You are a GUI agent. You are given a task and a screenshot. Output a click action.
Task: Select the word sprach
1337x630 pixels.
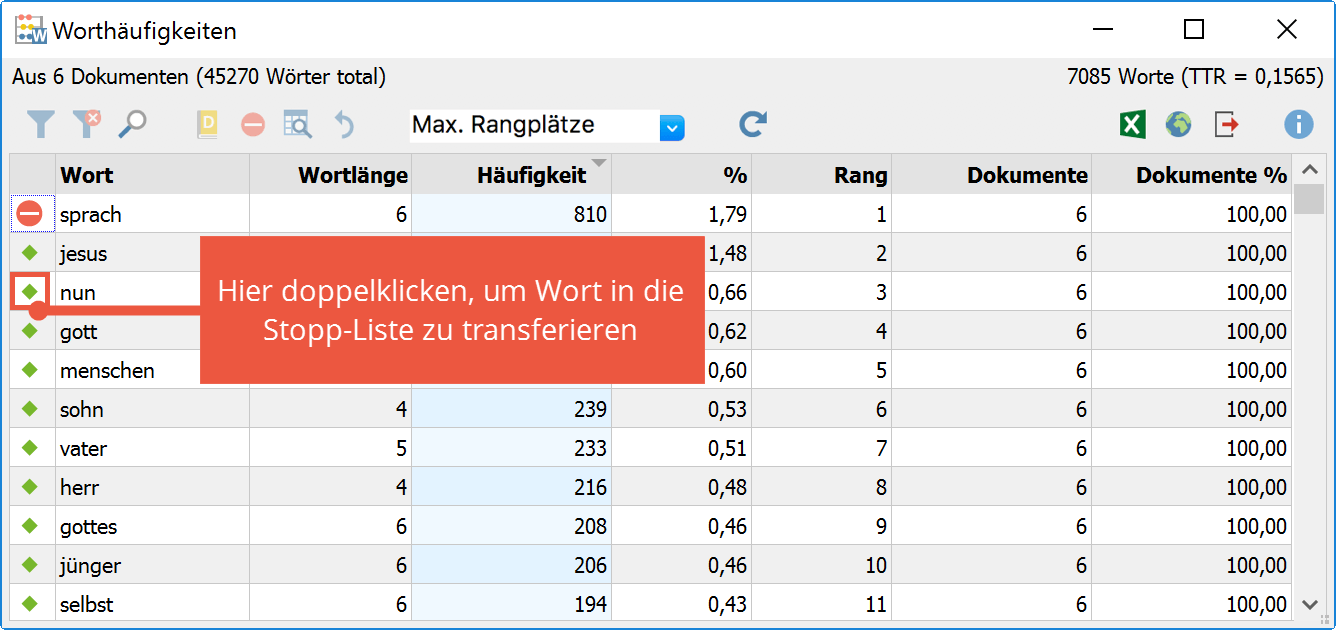[x=91, y=214]
